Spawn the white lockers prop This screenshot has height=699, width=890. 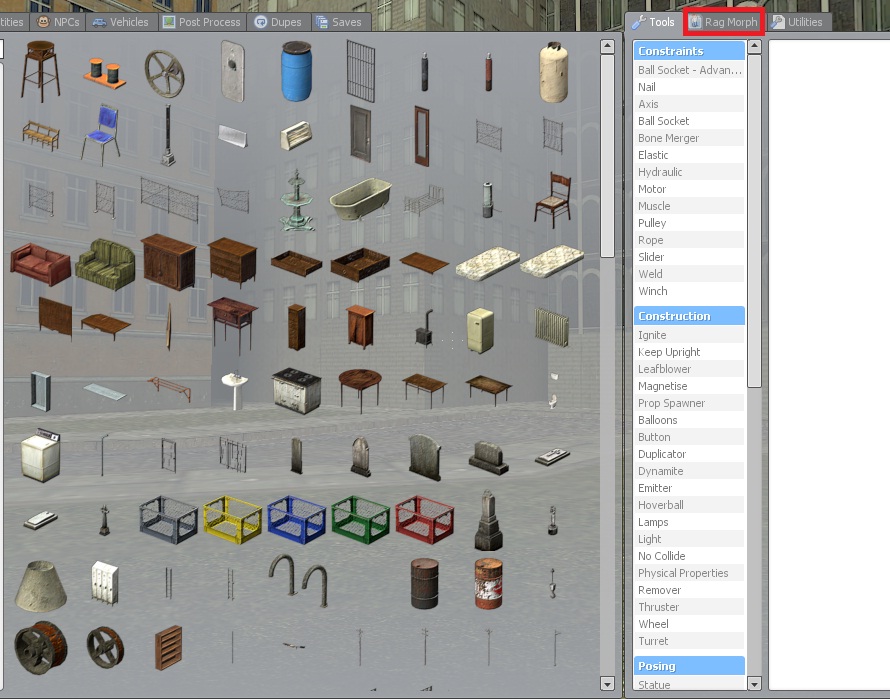[x=105, y=583]
